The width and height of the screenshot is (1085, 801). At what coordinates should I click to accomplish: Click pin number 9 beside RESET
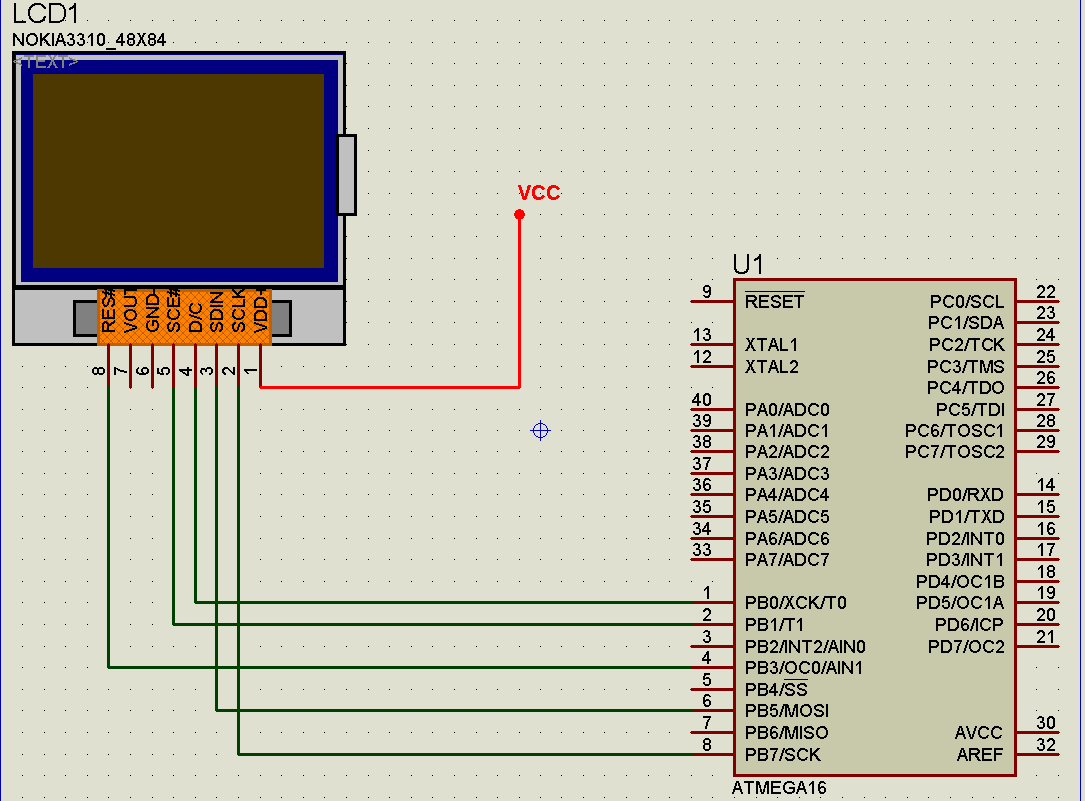coord(706,291)
